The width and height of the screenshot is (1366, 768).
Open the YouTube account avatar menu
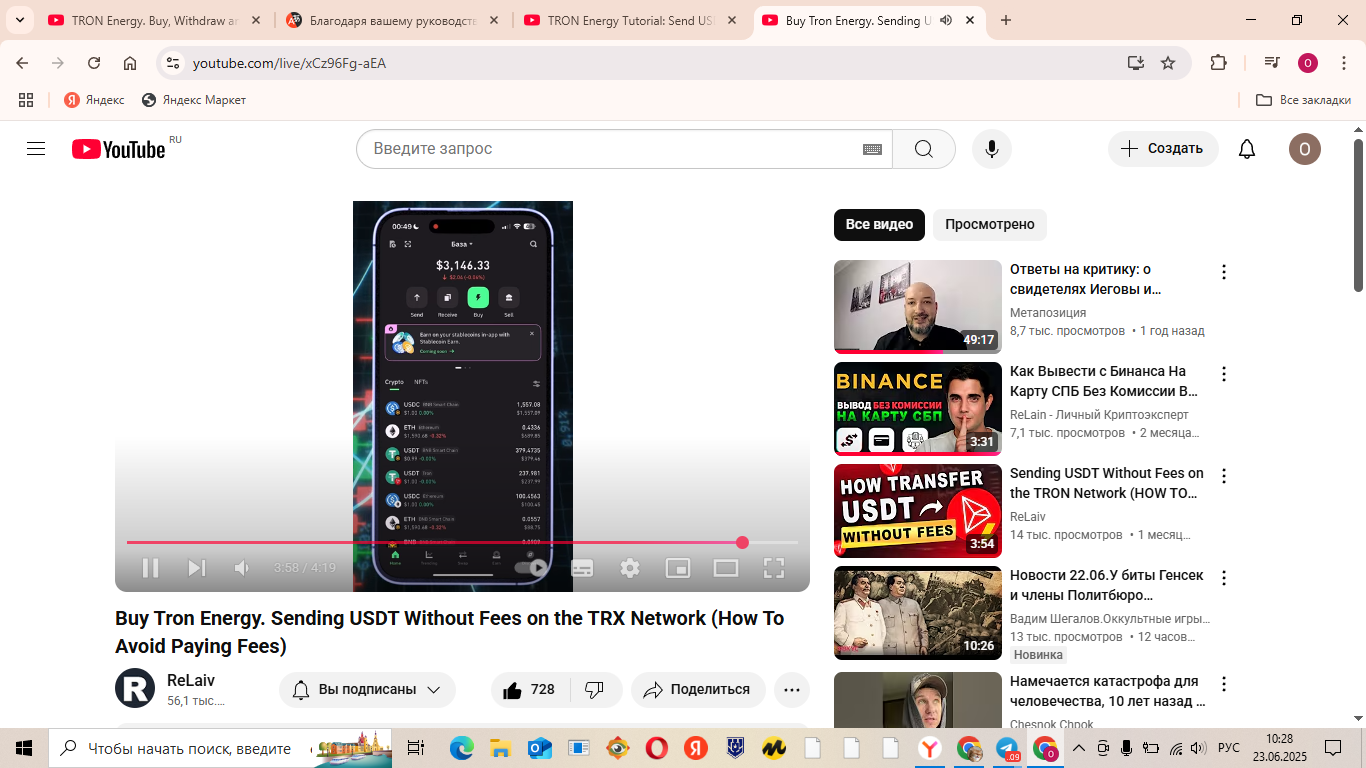[x=1304, y=149]
